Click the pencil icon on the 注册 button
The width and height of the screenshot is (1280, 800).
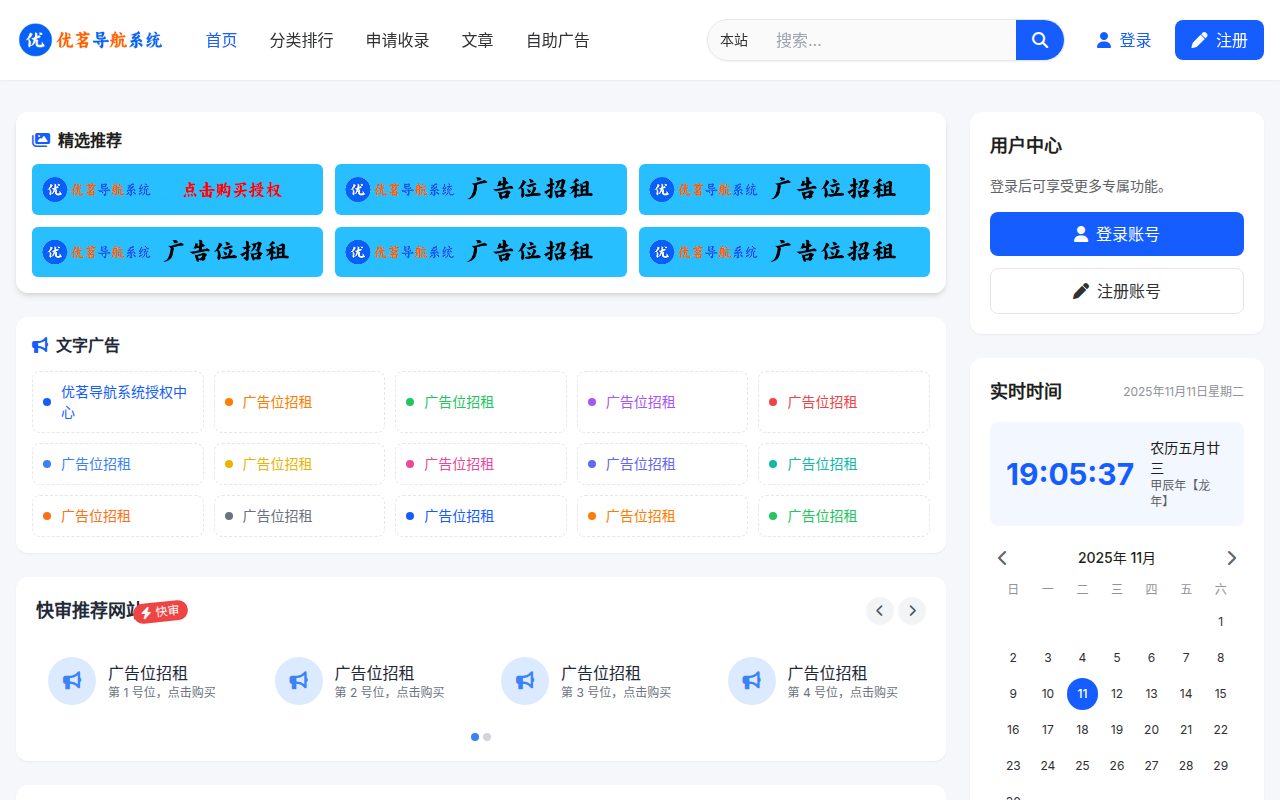pos(1199,39)
